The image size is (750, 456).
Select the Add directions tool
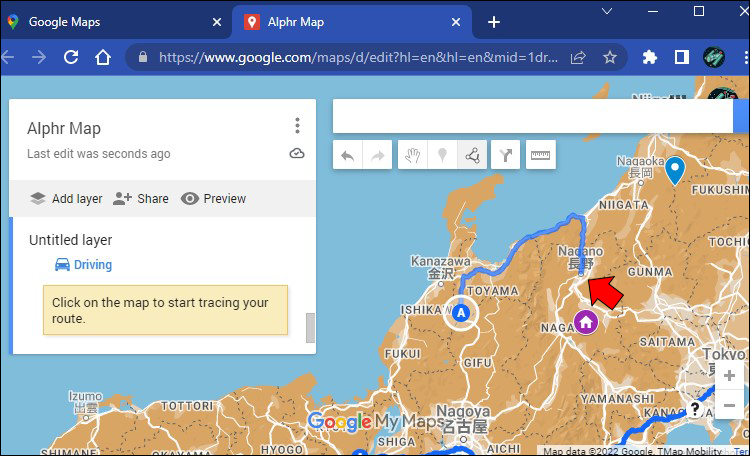506,155
